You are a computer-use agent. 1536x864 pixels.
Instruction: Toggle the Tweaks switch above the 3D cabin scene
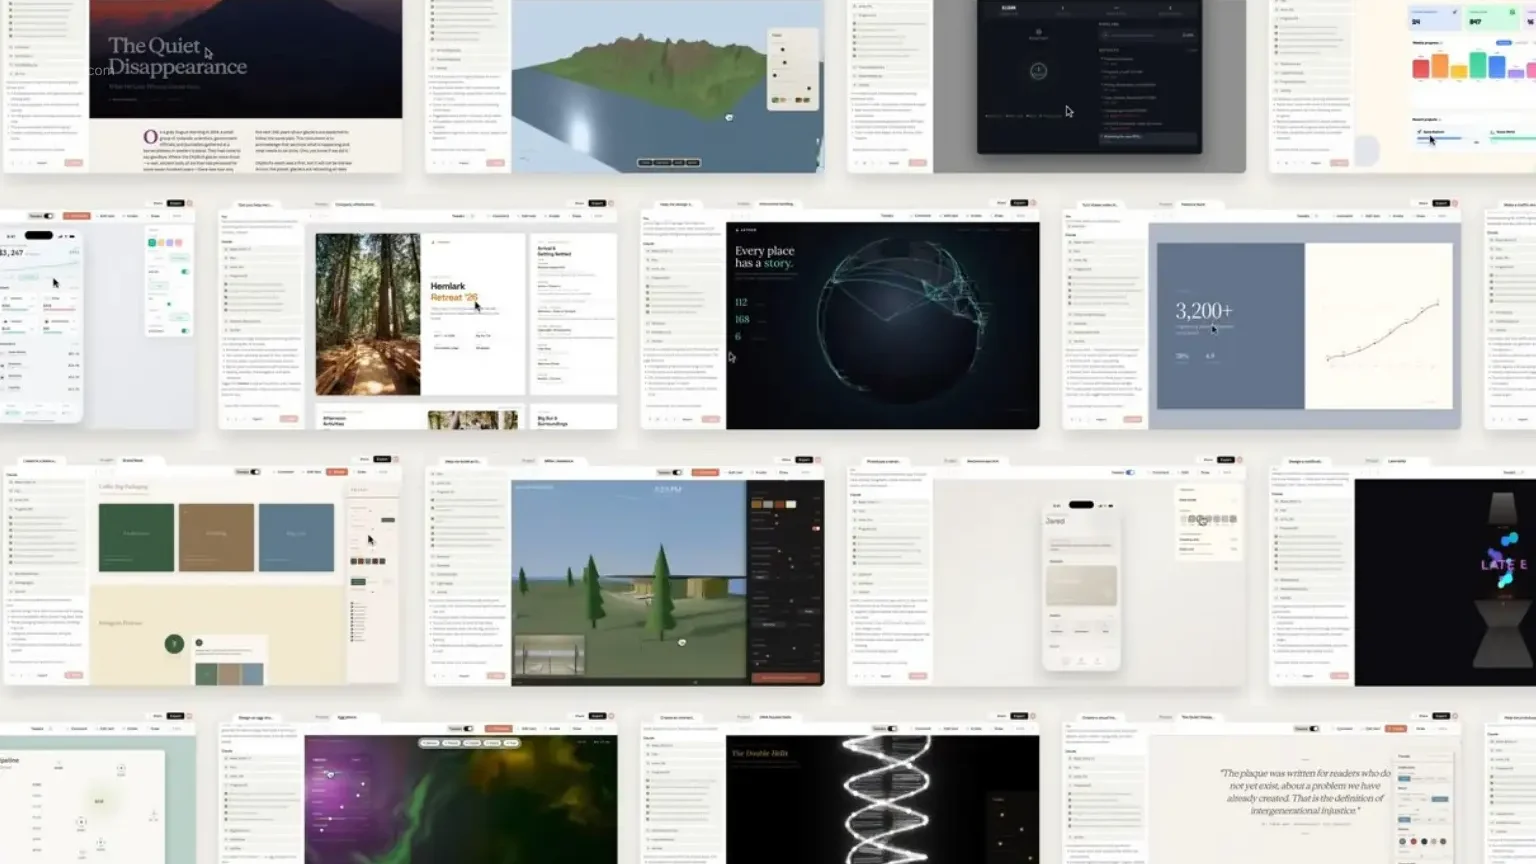coord(676,472)
